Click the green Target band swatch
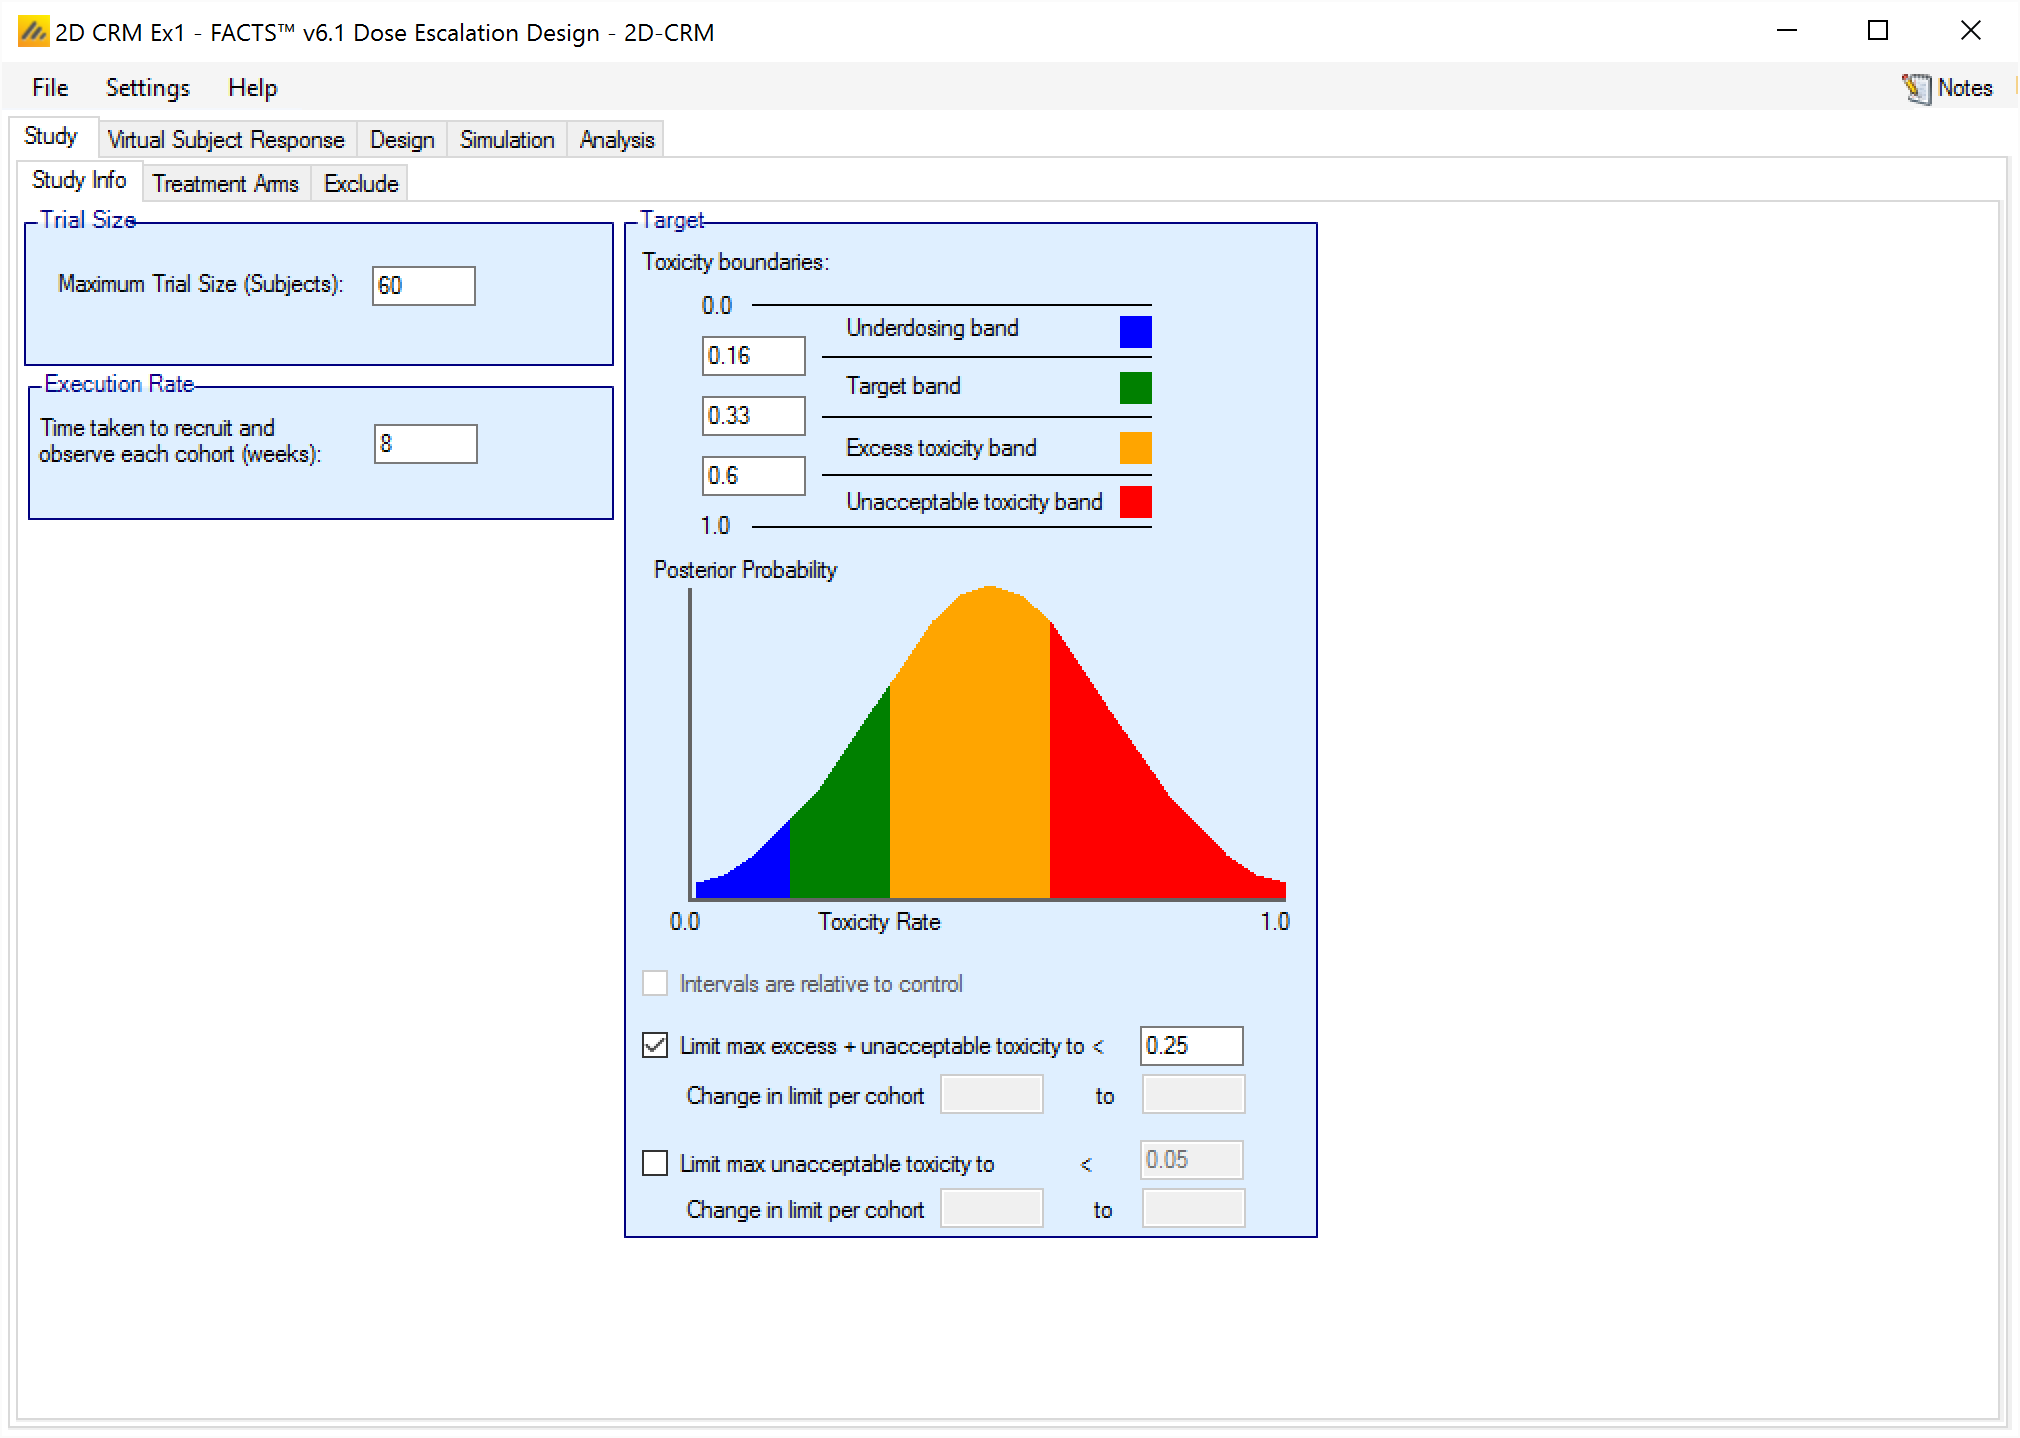The height and width of the screenshot is (1438, 2020). 1135,388
